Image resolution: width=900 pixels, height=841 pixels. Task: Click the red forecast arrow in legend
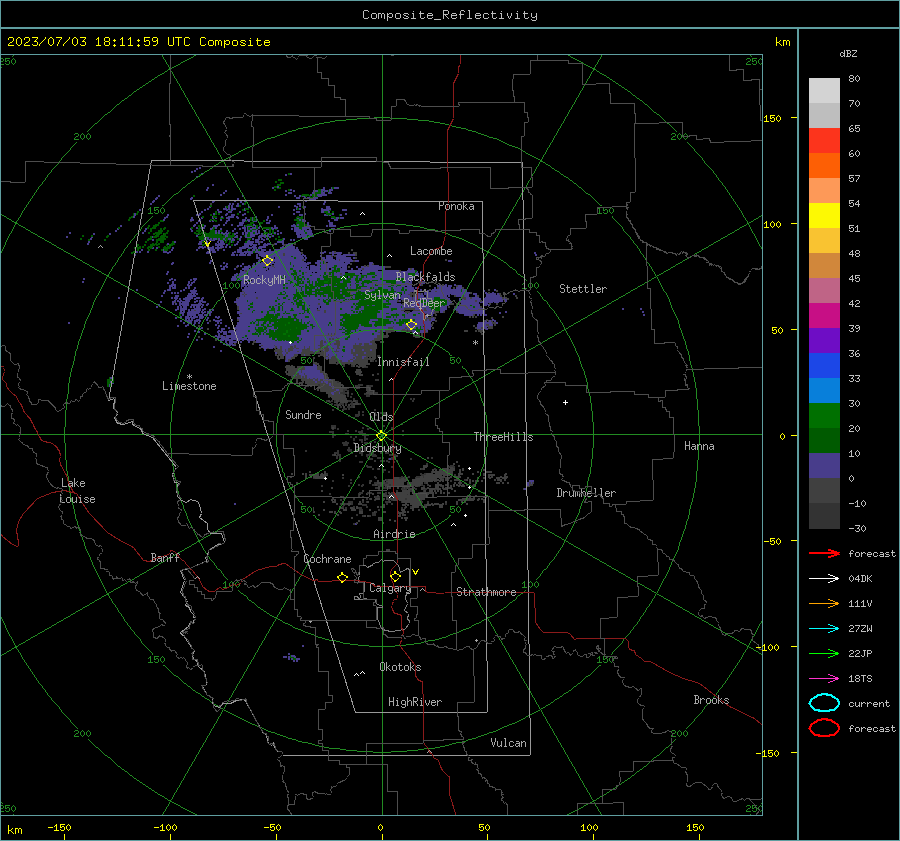coord(824,553)
